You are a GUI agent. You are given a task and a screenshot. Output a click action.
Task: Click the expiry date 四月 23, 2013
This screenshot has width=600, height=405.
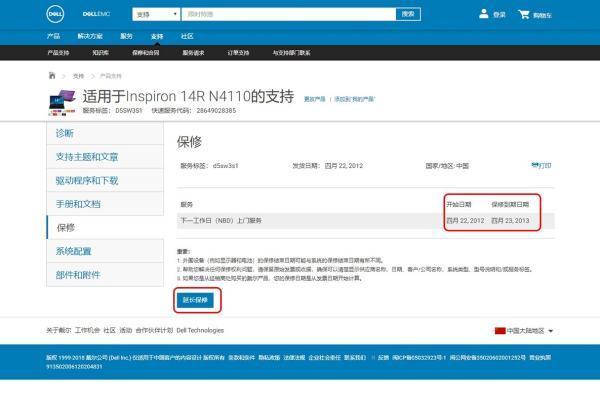point(510,221)
